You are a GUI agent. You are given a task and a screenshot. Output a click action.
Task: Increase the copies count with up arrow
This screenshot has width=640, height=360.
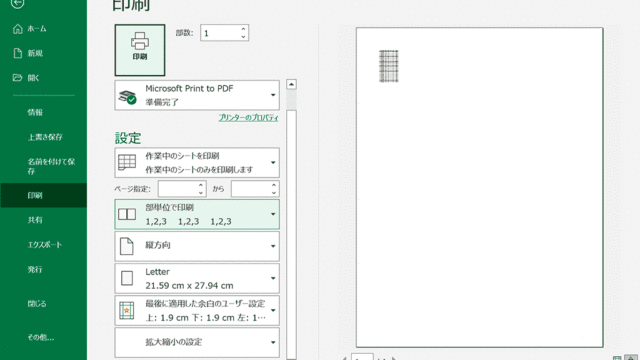click(243, 29)
